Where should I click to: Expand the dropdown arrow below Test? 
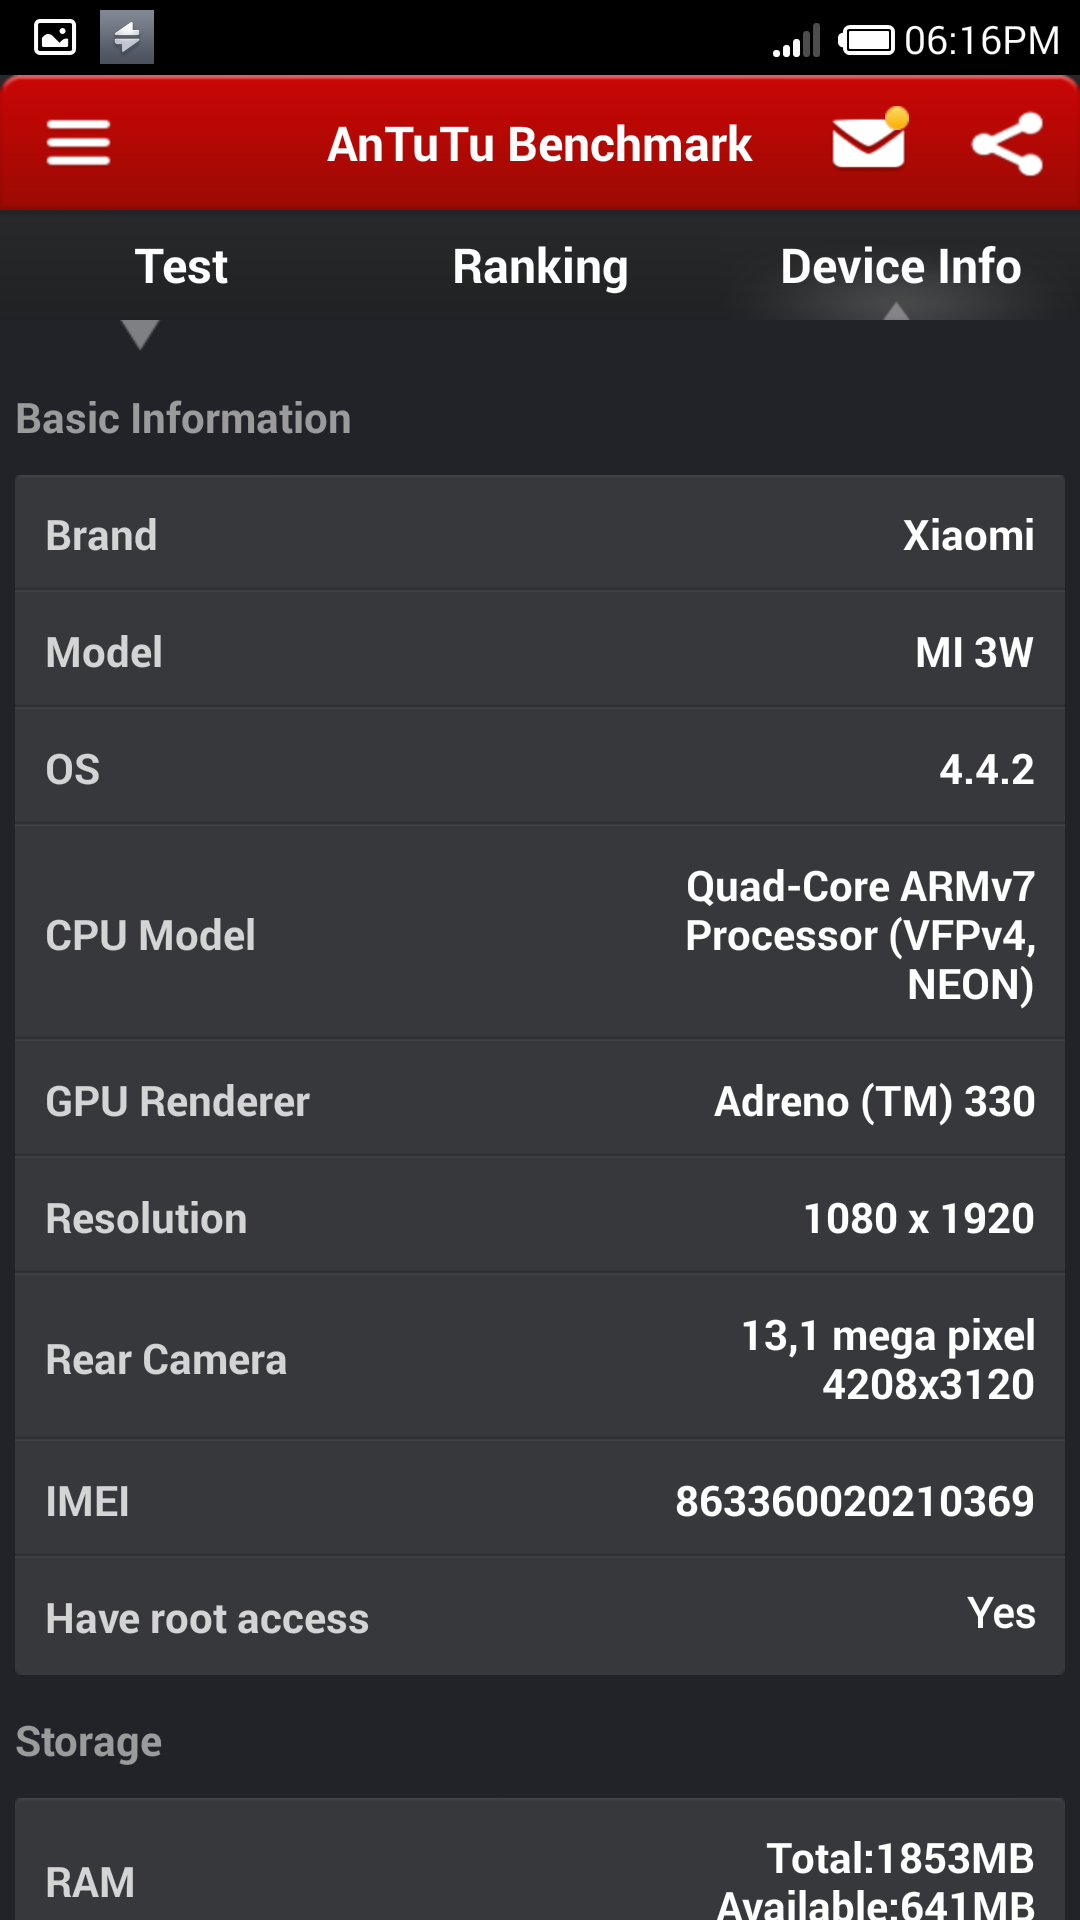pos(140,334)
